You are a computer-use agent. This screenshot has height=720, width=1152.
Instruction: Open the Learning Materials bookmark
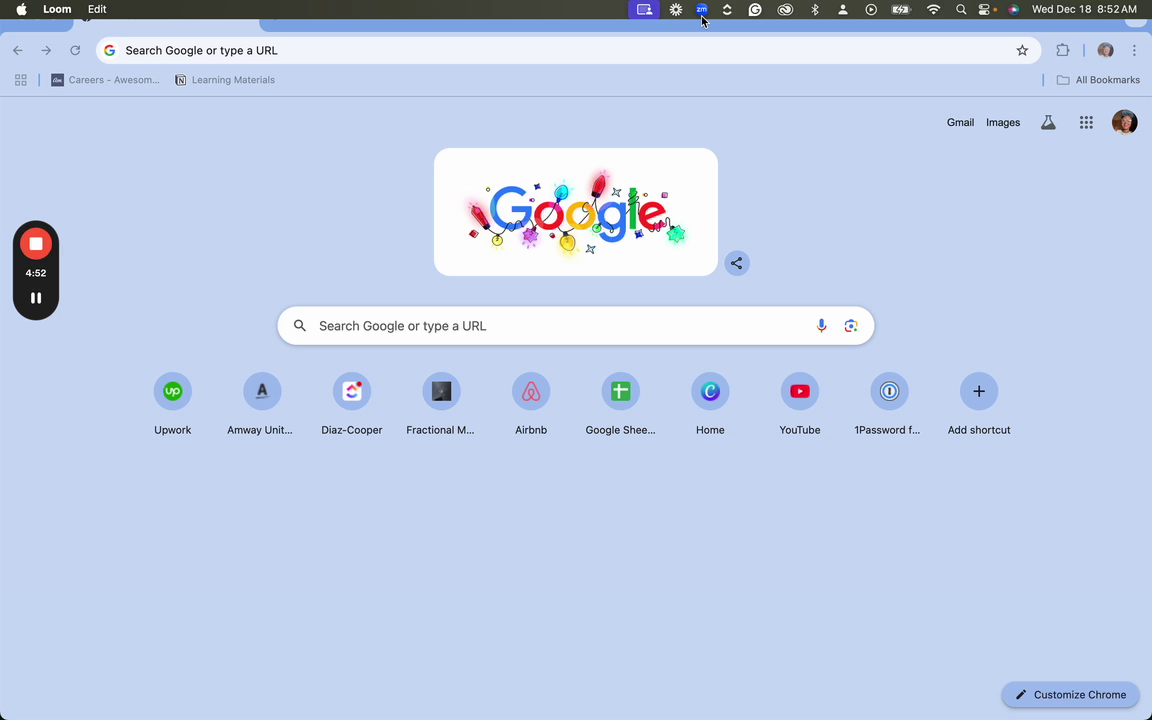(225, 80)
